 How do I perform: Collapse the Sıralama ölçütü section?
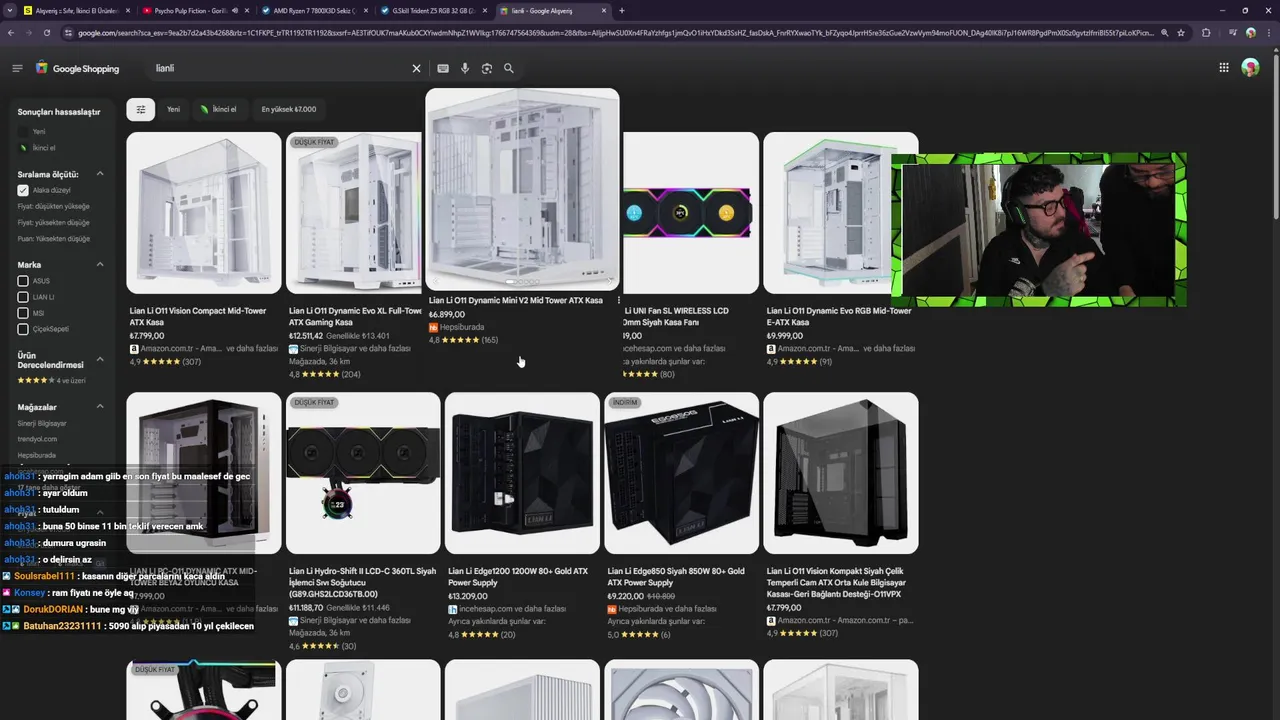coord(100,174)
